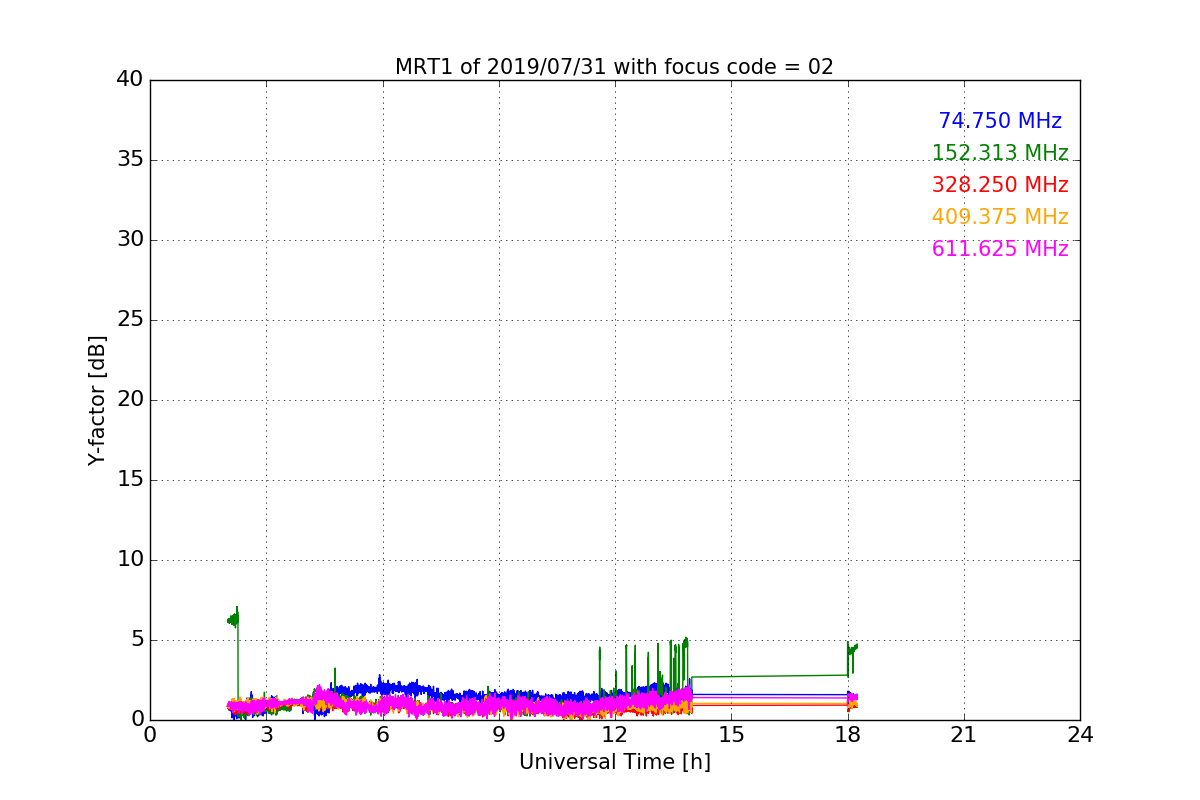1200x800 pixels.
Task: Click the x-axis tick label 9
Action: click(499, 735)
